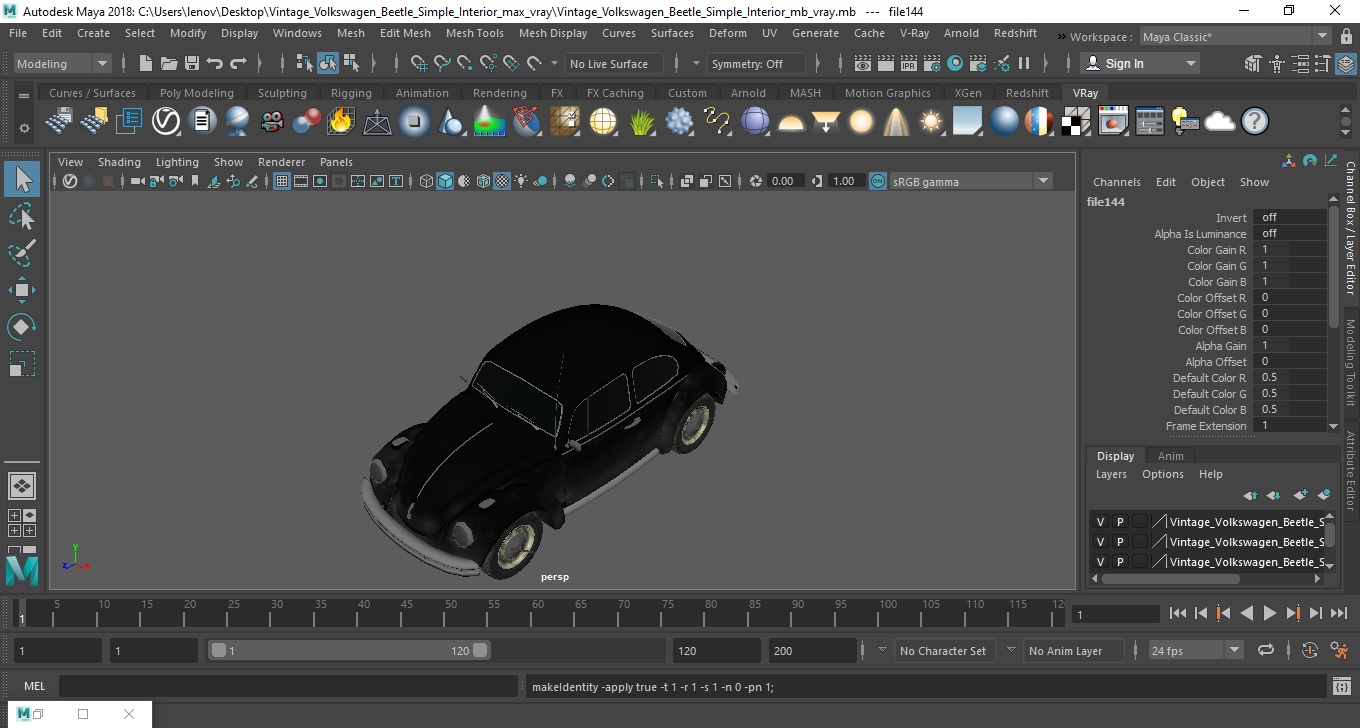Click the MEL script language button

(34, 686)
